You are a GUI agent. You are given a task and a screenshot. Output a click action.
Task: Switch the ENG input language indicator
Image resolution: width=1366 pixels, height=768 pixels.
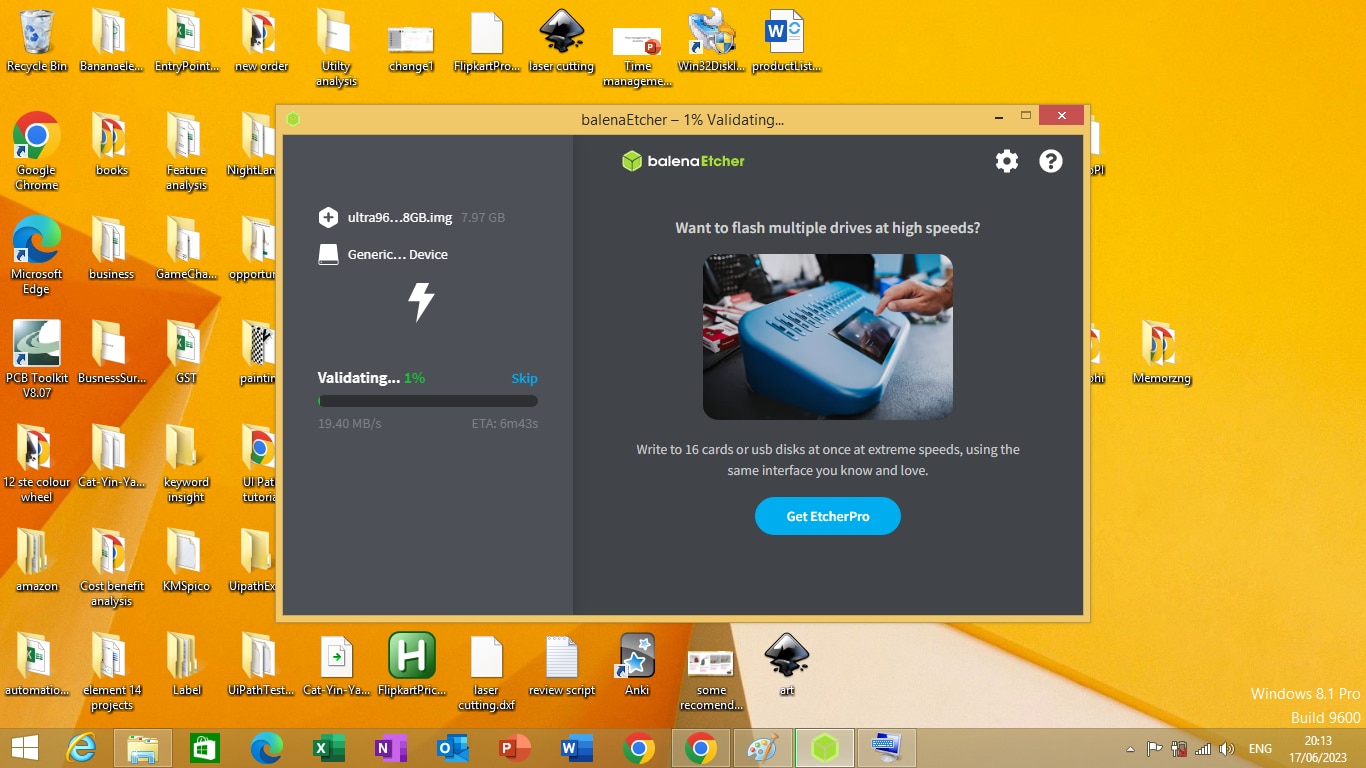tap(1260, 748)
